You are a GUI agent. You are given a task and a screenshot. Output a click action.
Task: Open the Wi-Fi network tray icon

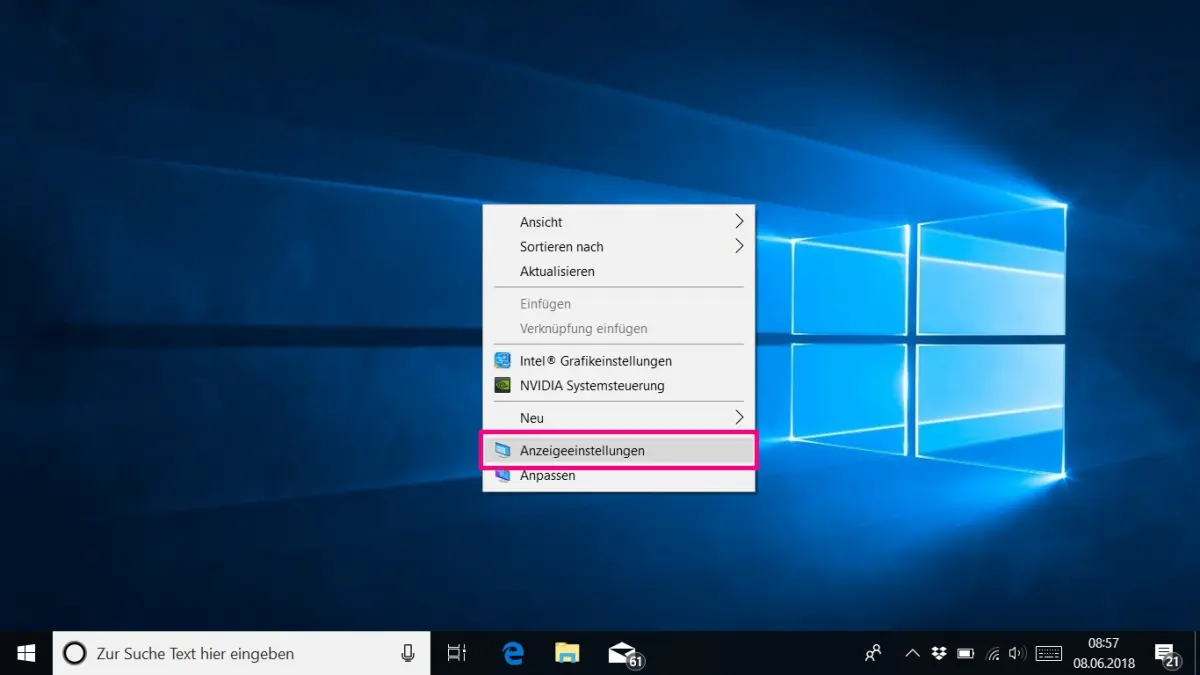click(992, 653)
